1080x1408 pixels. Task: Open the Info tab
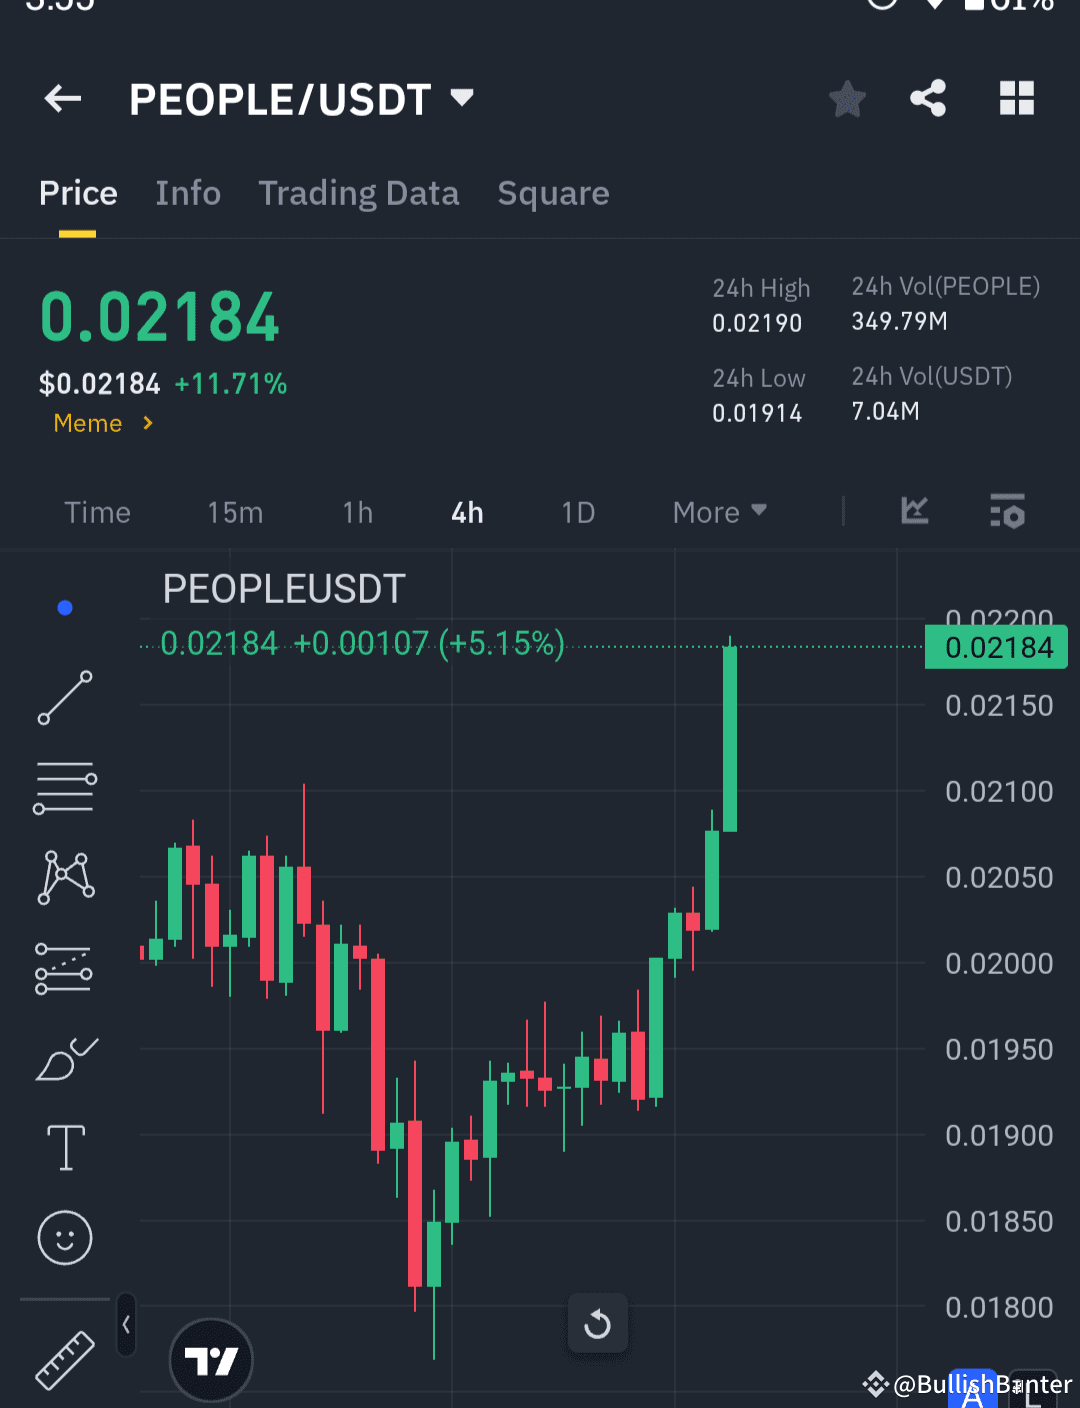[x=188, y=193]
